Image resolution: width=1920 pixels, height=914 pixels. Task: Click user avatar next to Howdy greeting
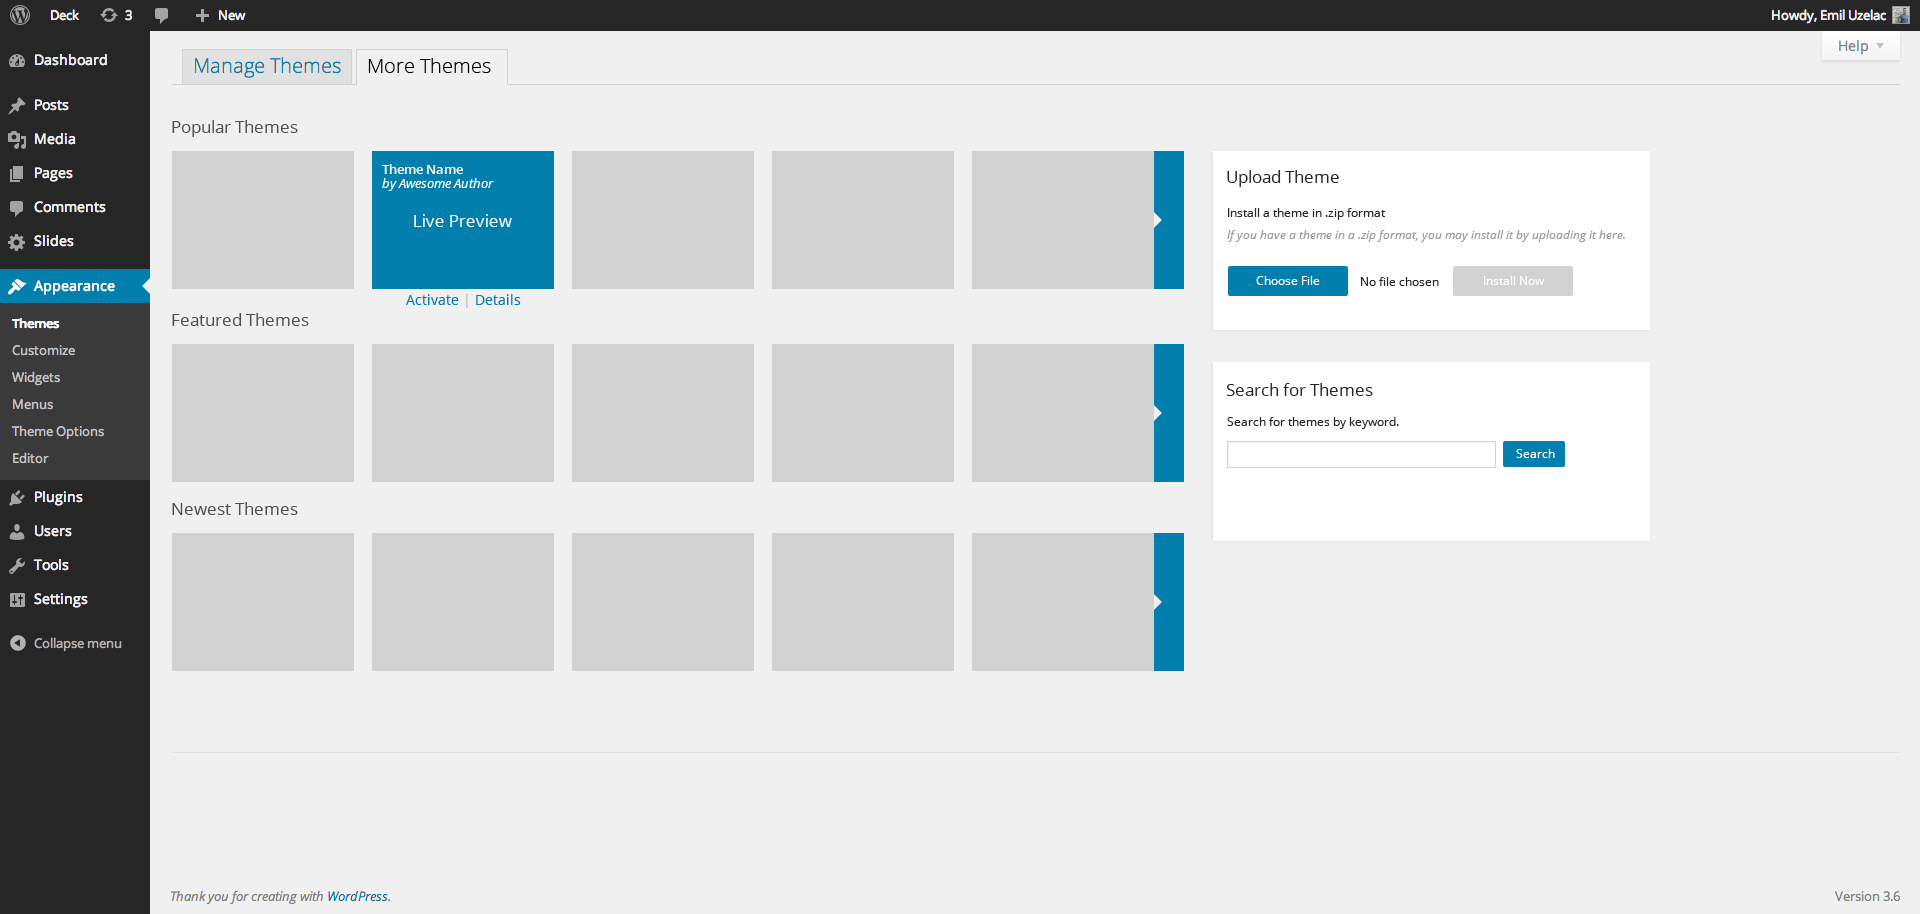coord(1901,15)
